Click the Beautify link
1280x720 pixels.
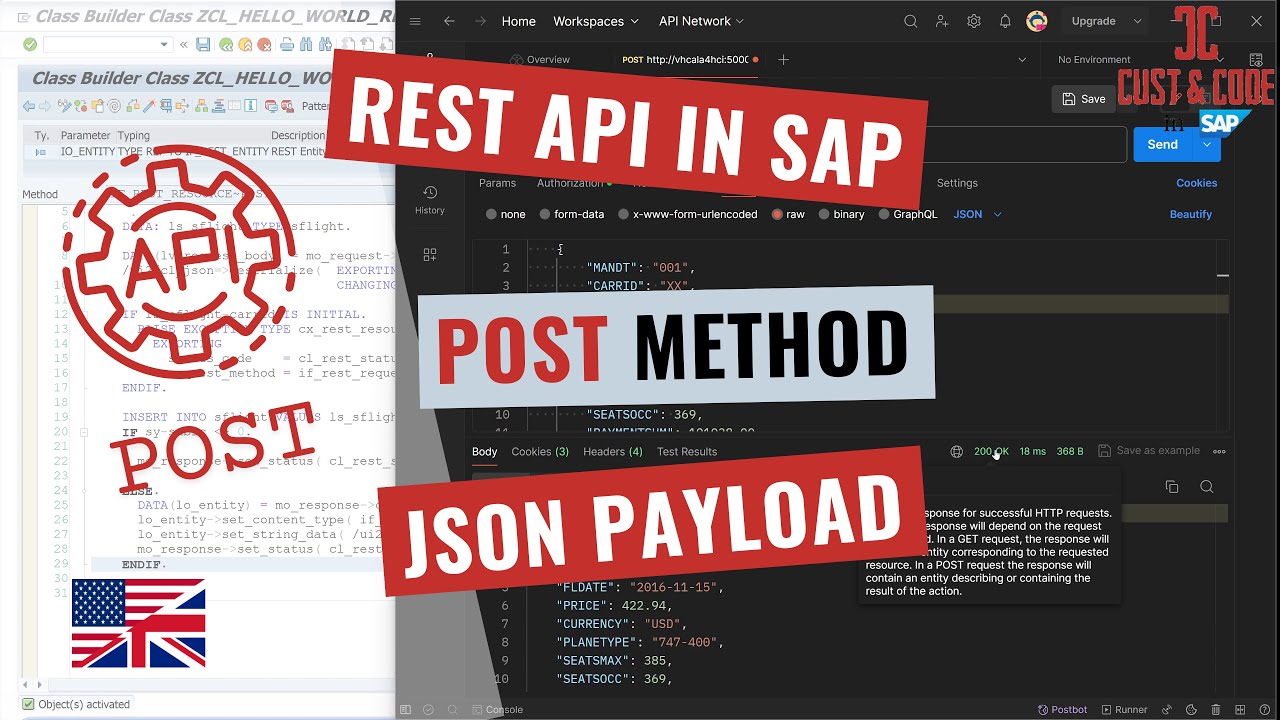point(1191,214)
